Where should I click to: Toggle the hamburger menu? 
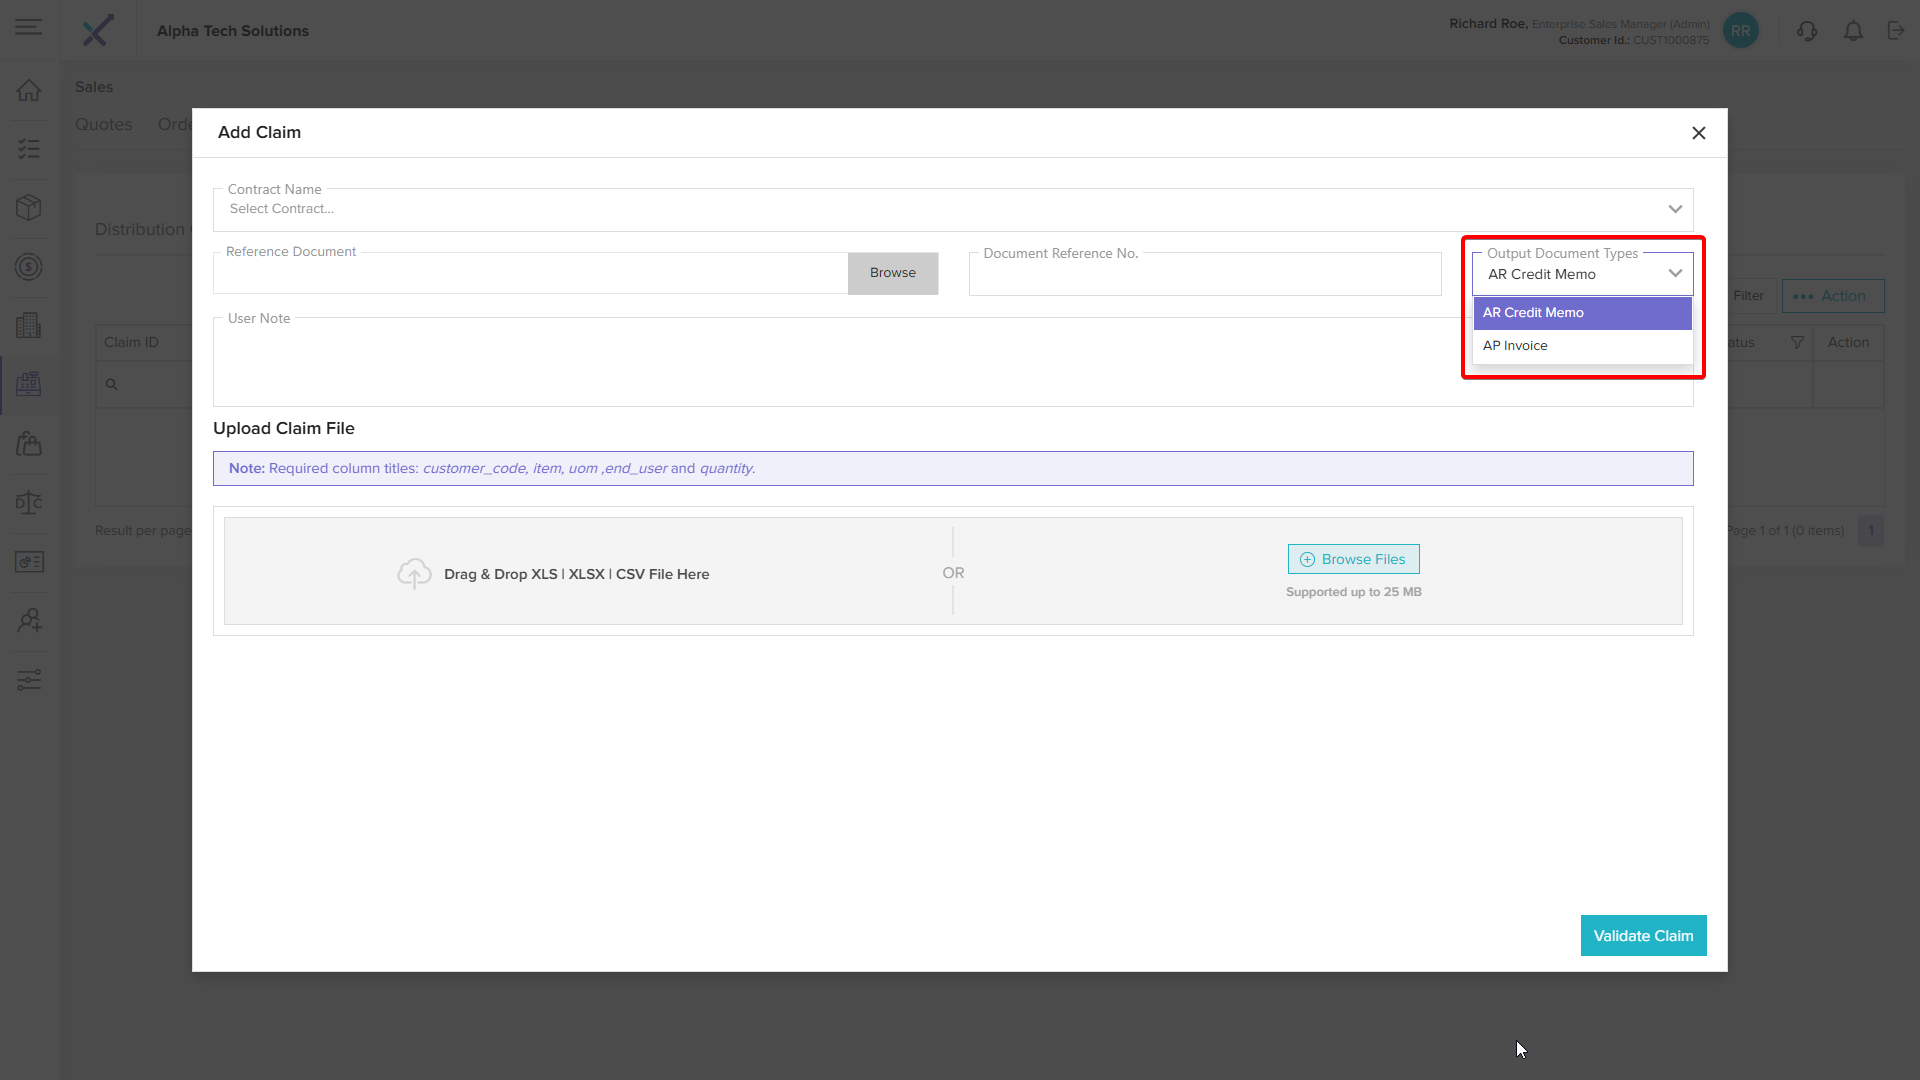point(29,28)
